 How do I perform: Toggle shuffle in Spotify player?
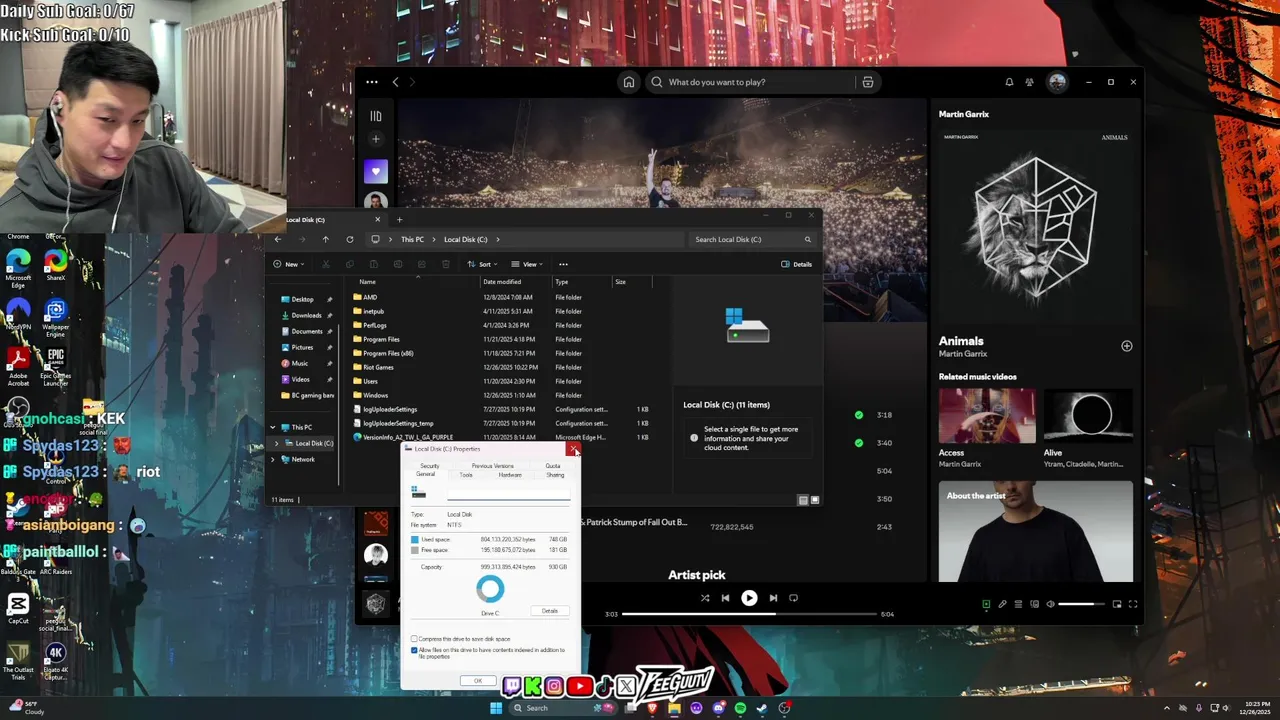pyautogui.click(x=705, y=598)
